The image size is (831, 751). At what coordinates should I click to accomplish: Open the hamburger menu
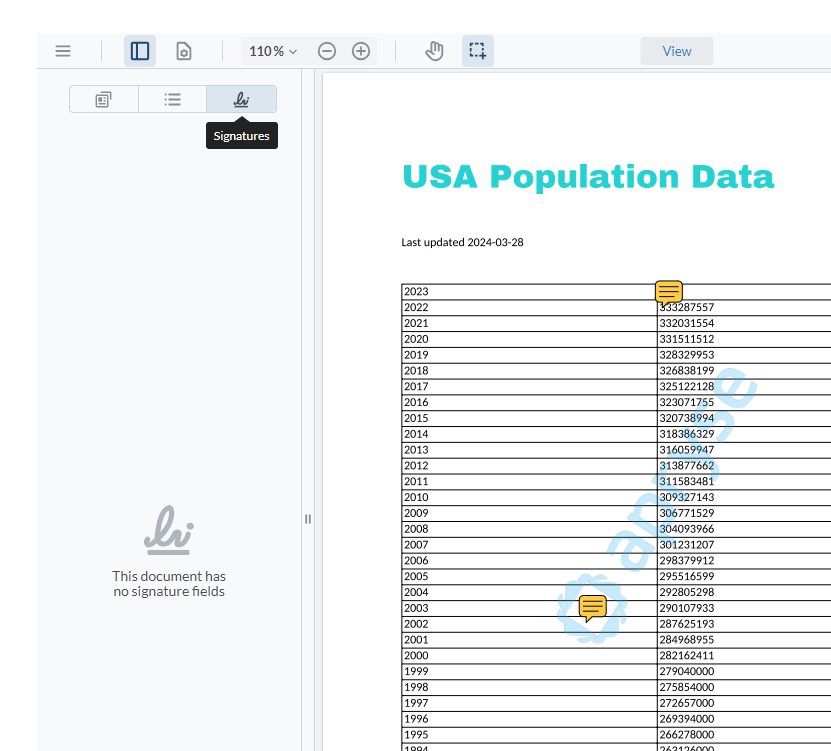(63, 51)
